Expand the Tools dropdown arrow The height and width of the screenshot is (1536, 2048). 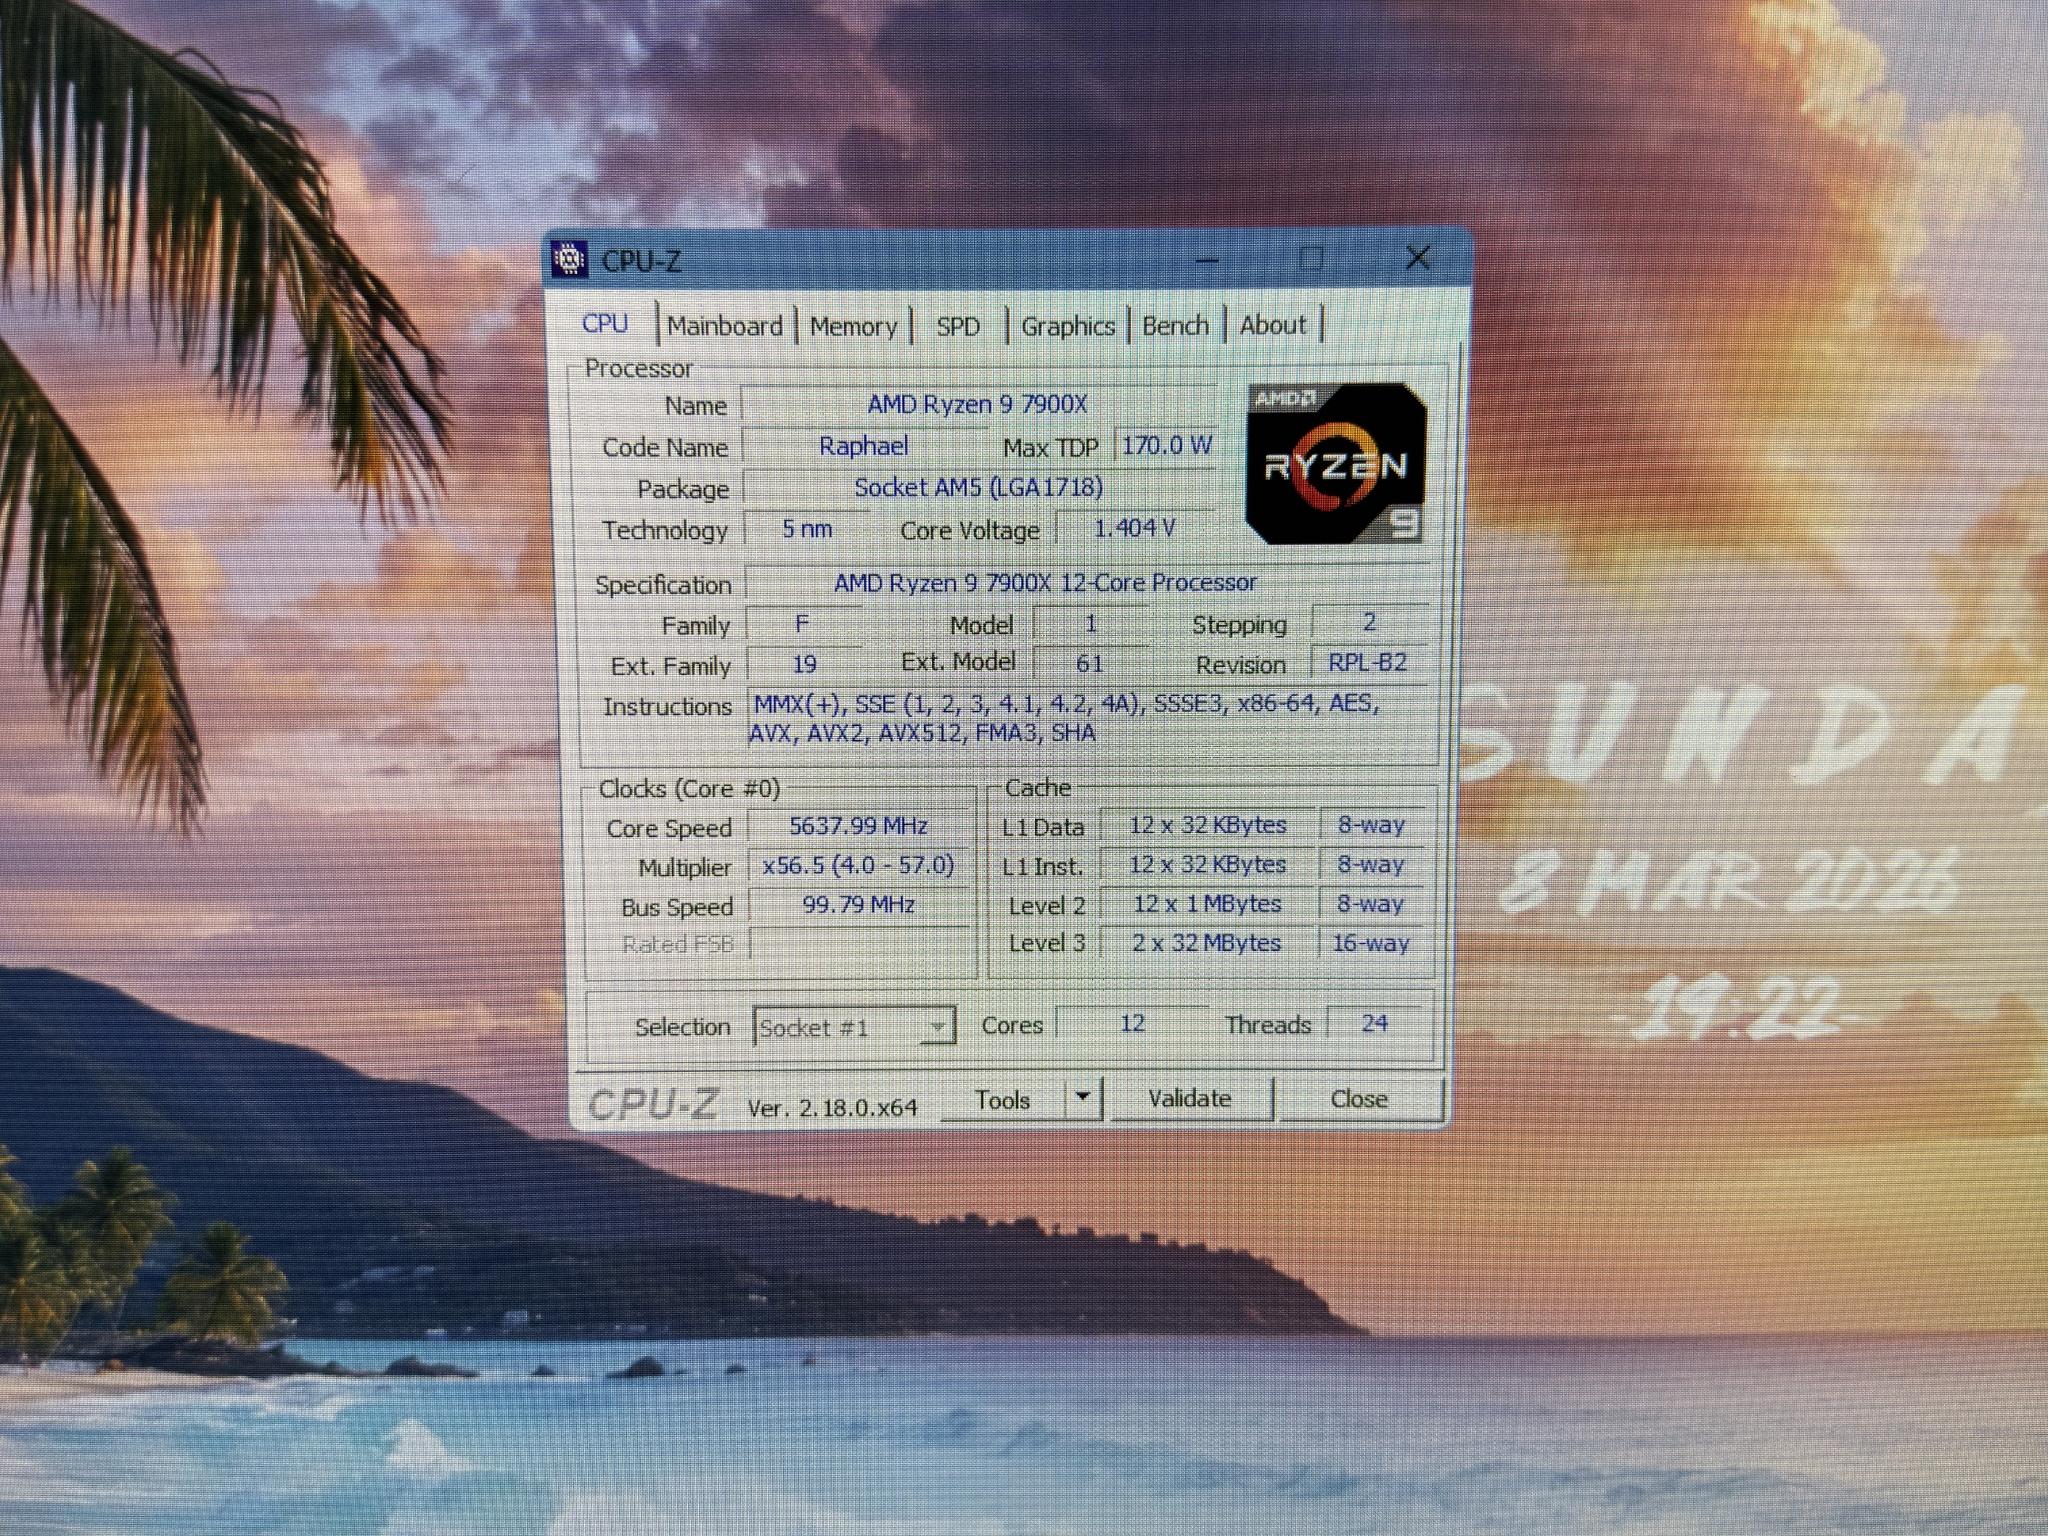(x=1083, y=1098)
